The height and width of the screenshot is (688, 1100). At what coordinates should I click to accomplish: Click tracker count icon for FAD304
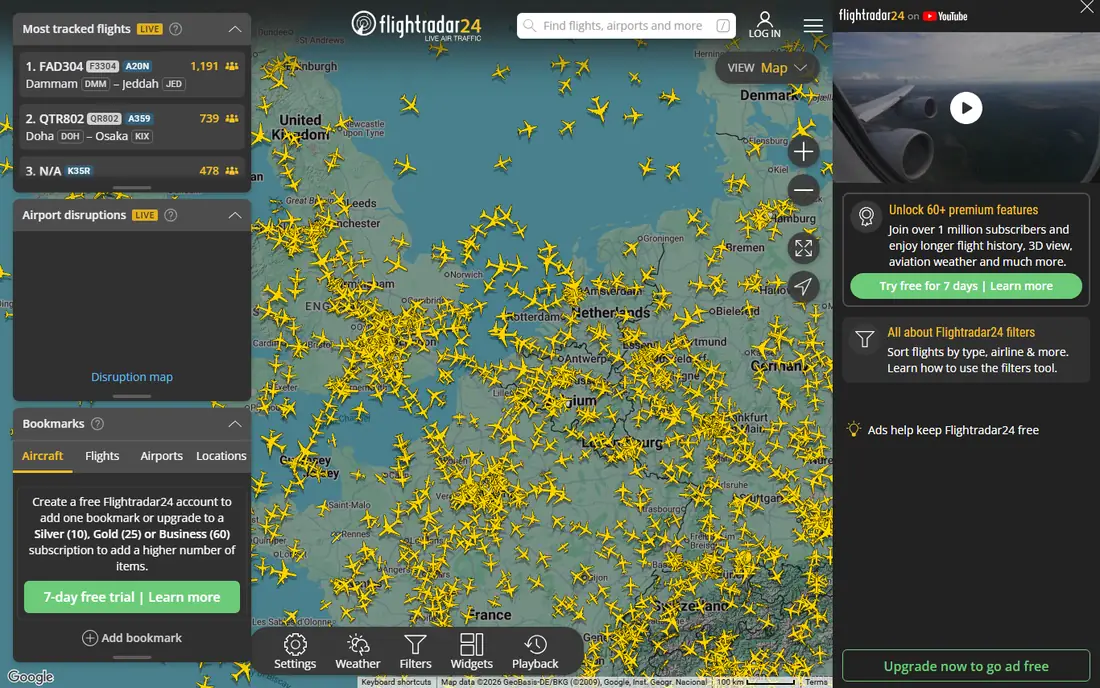(x=232, y=66)
